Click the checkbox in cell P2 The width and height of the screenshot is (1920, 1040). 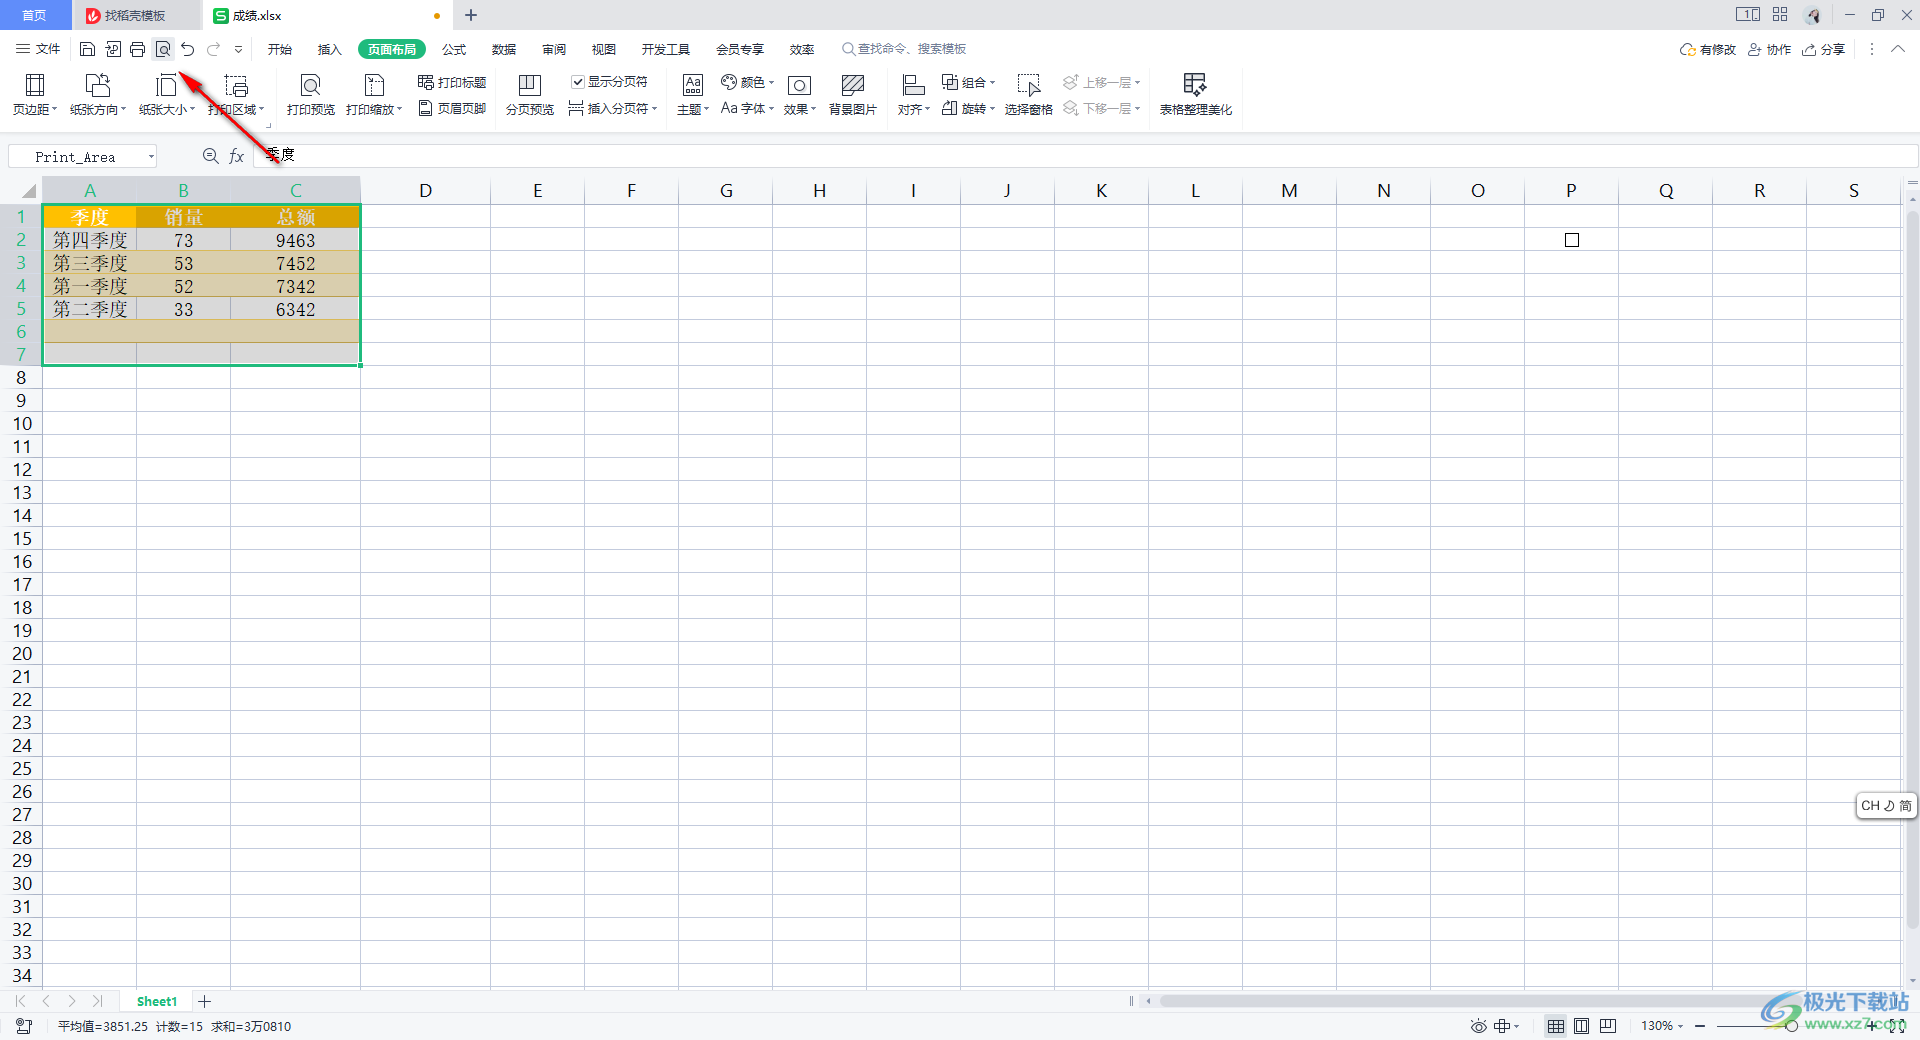tap(1572, 240)
